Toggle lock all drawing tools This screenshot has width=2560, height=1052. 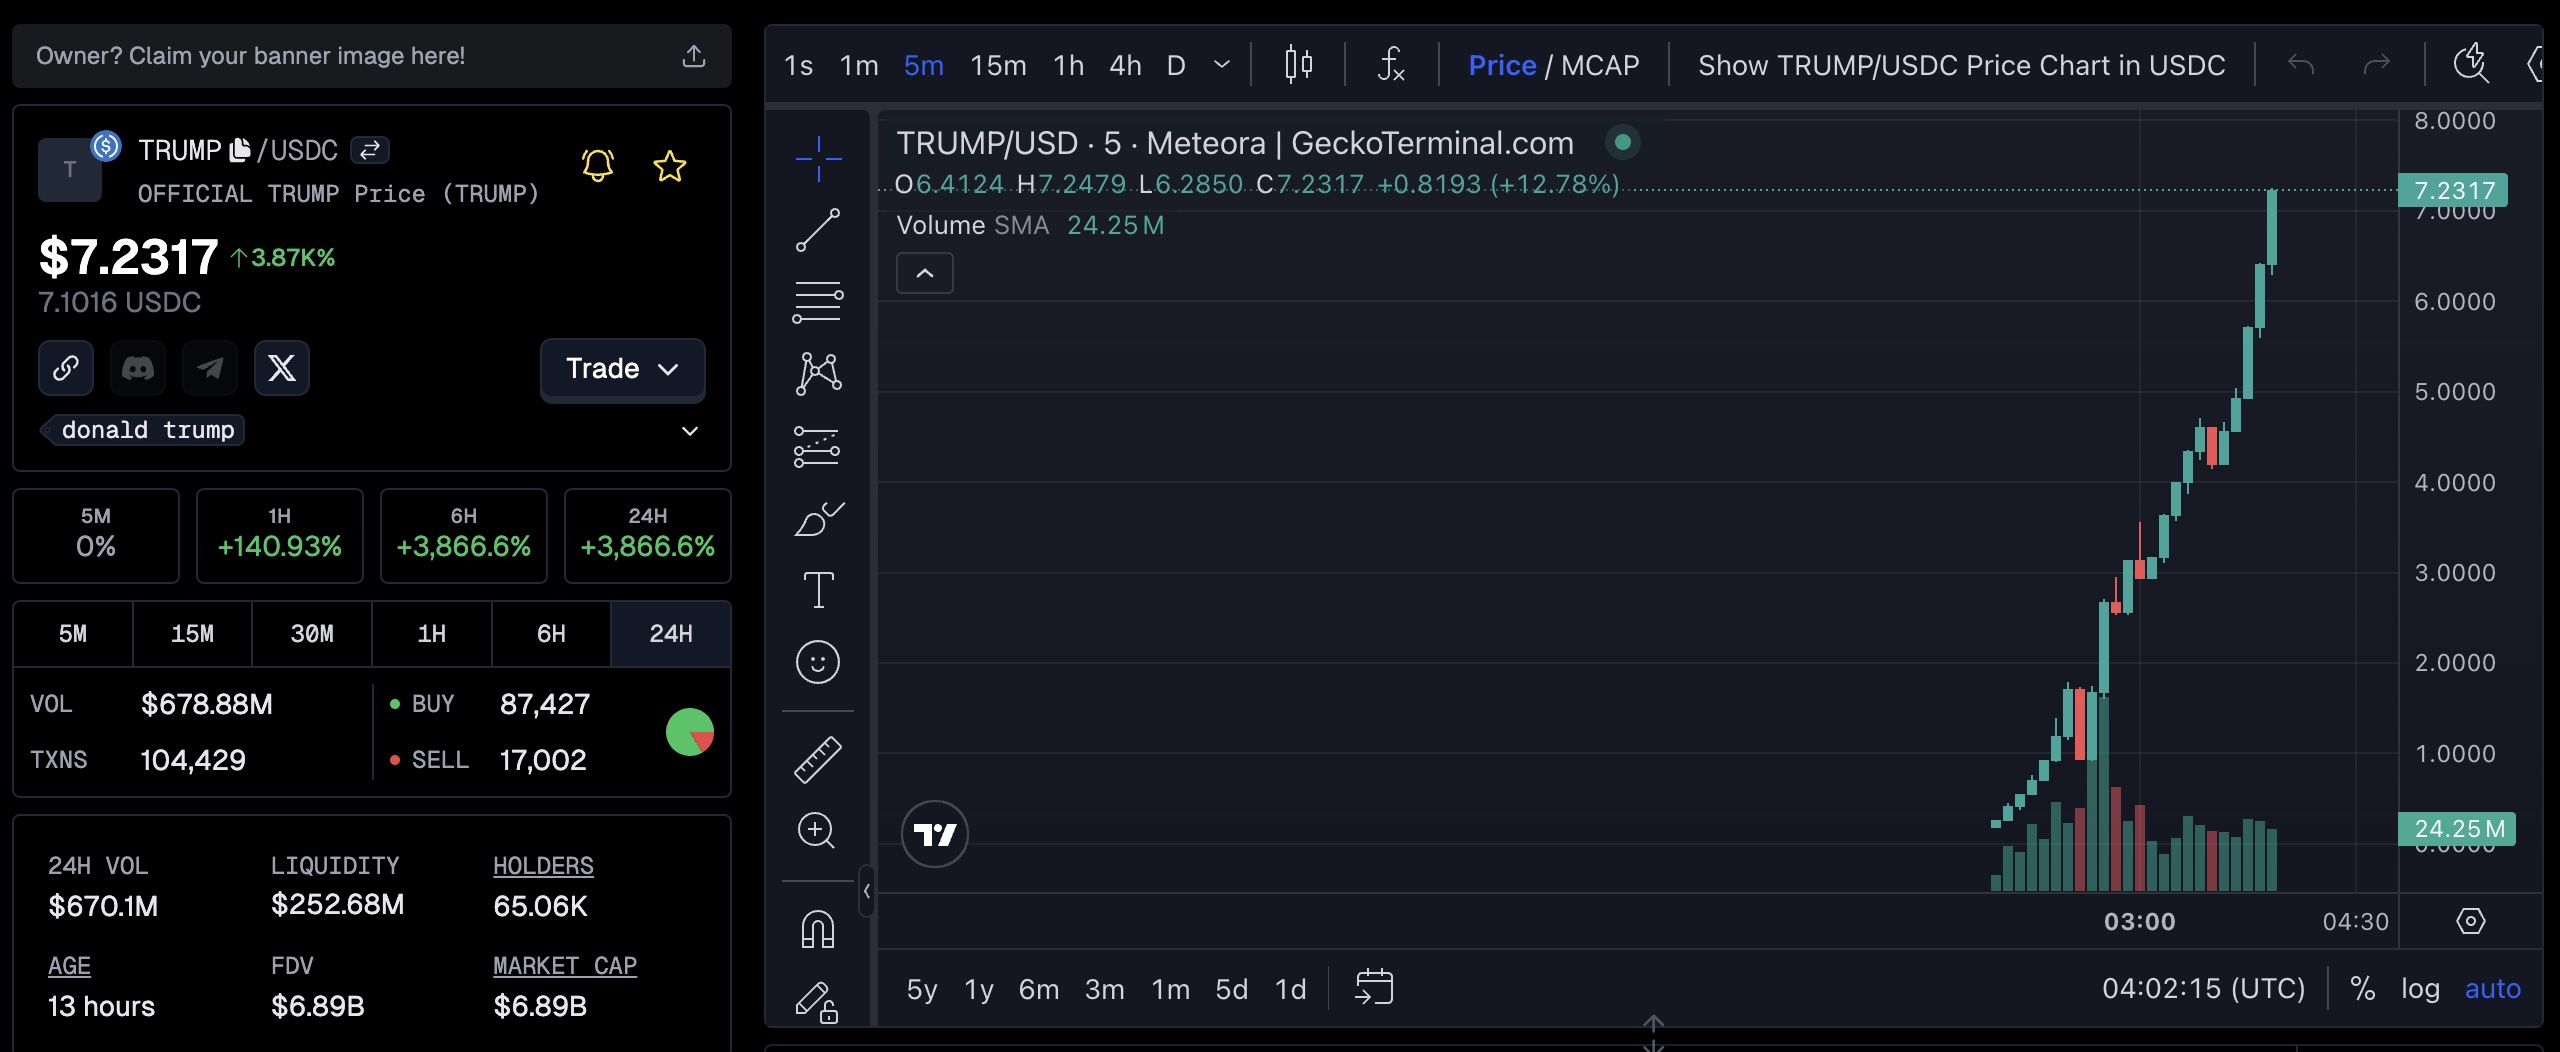818,1002
